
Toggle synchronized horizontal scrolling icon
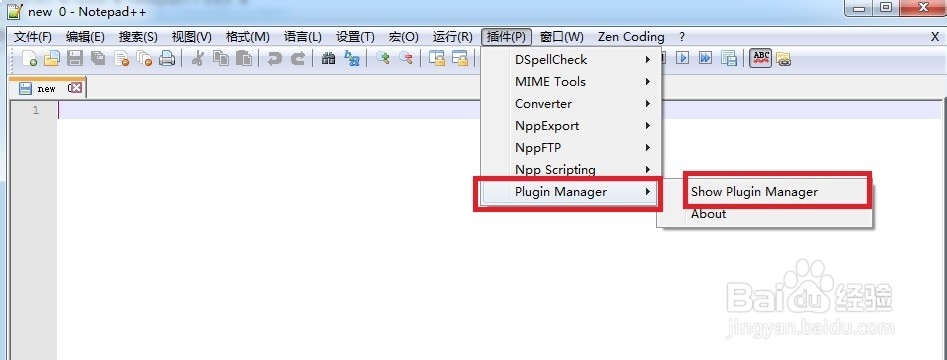click(x=460, y=59)
